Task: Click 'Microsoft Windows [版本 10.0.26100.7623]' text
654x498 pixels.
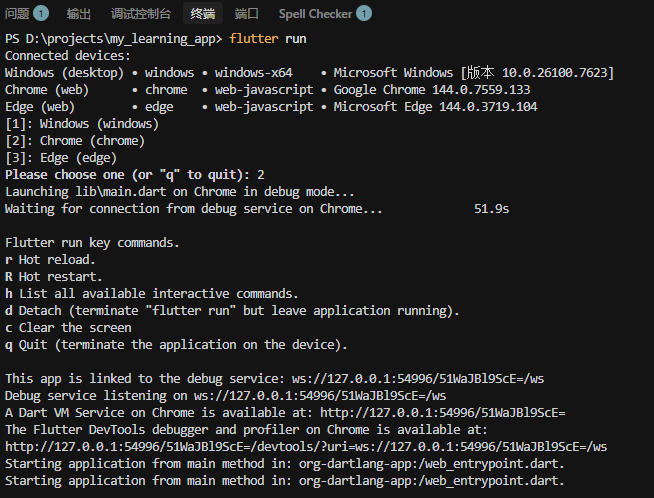Action: click(x=474, y=73)
